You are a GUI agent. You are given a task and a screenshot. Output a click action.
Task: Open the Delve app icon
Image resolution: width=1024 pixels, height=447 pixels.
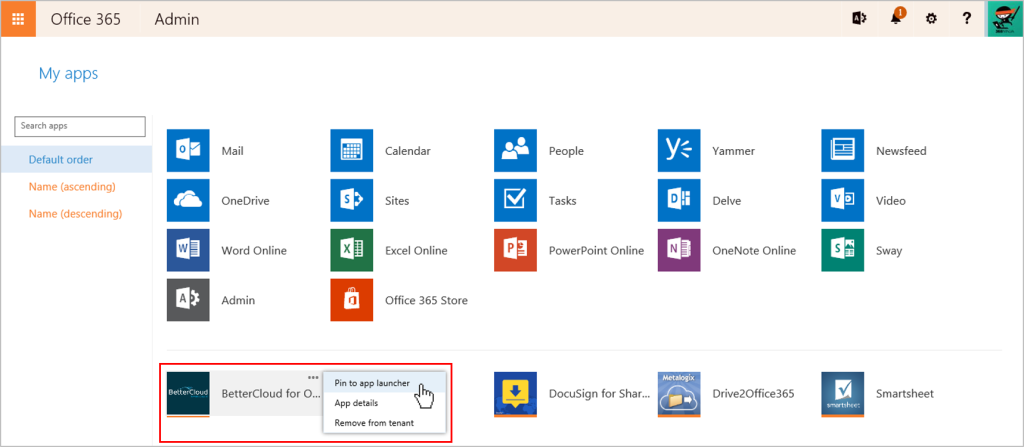(x=679, y=201)
